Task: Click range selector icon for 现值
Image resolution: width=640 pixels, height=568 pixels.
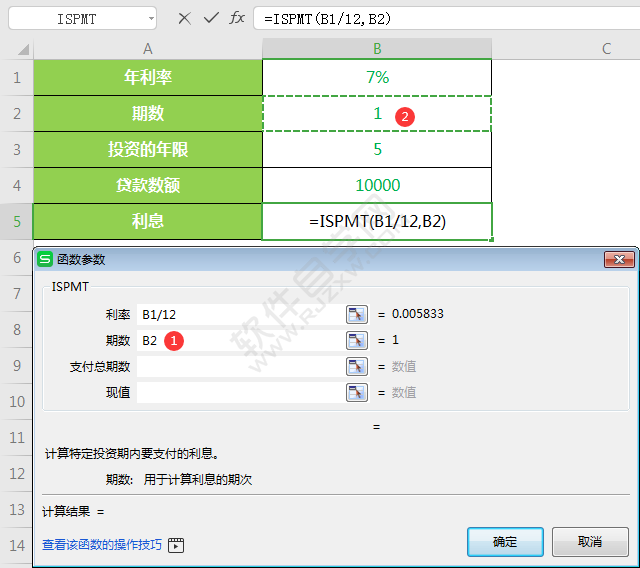Action: 357,393
